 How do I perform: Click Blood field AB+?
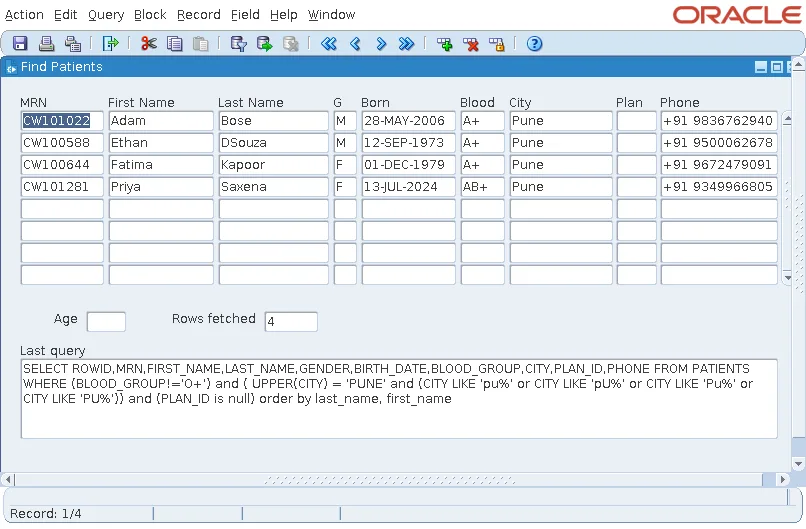[483, 187]
